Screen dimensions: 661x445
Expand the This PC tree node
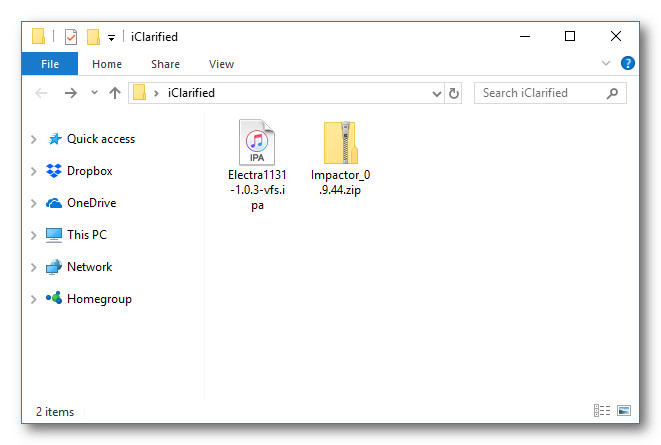[34, 235]
